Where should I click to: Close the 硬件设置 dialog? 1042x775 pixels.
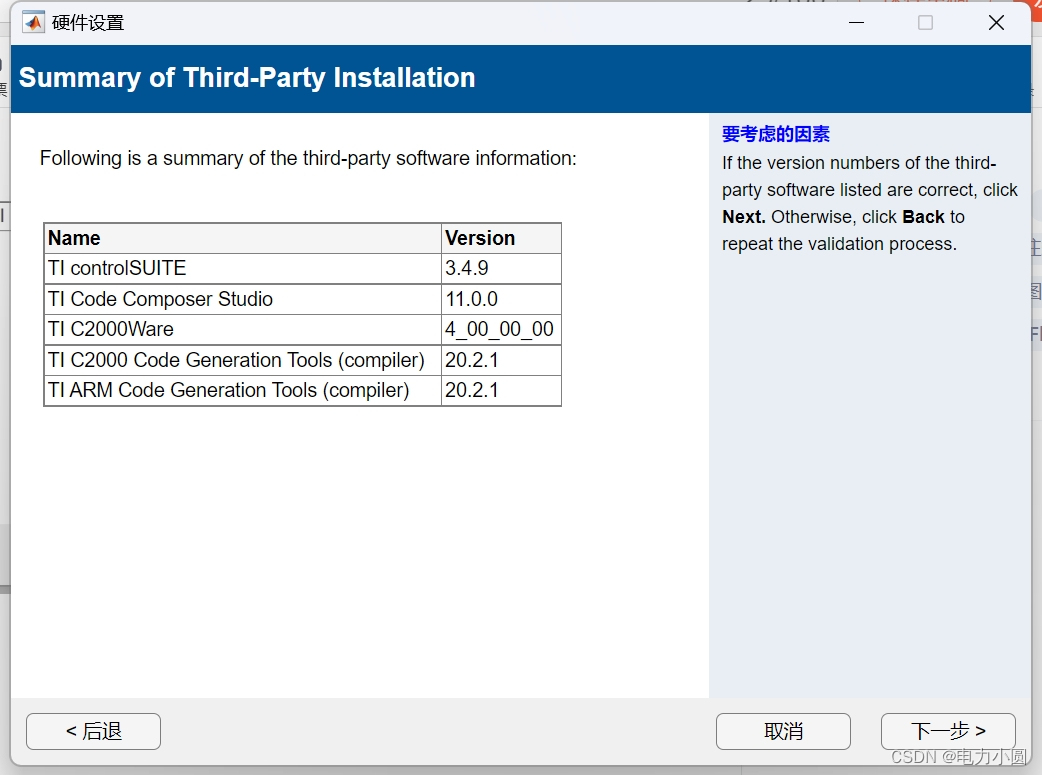(996, 23)
